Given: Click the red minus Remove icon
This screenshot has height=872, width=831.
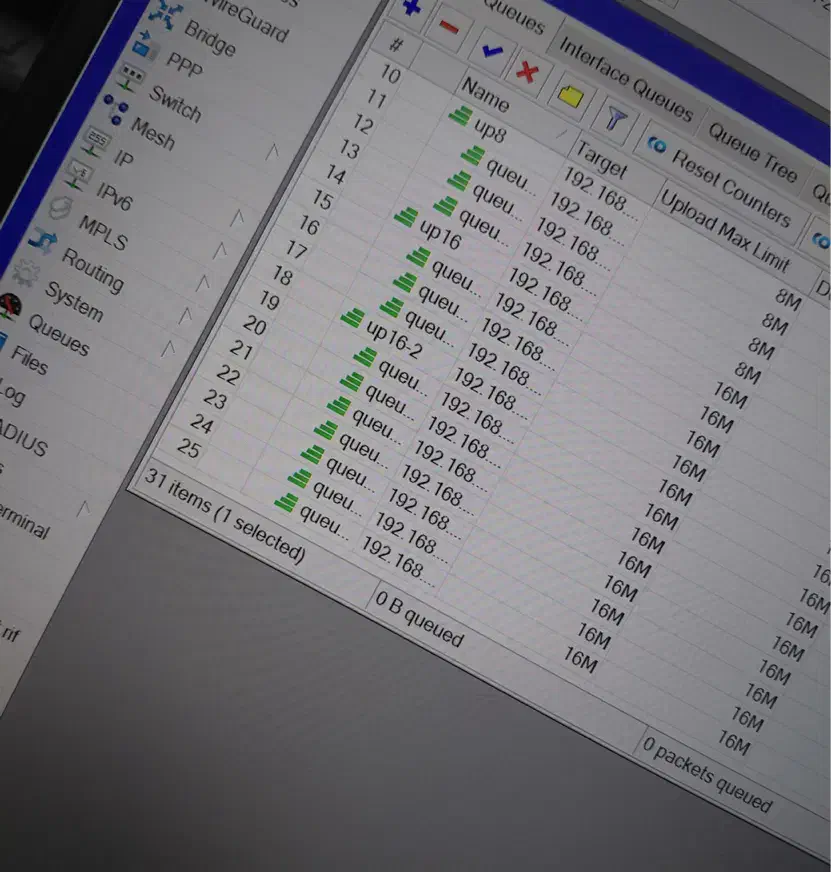Looking at the screenshot, I should [448, 27].
